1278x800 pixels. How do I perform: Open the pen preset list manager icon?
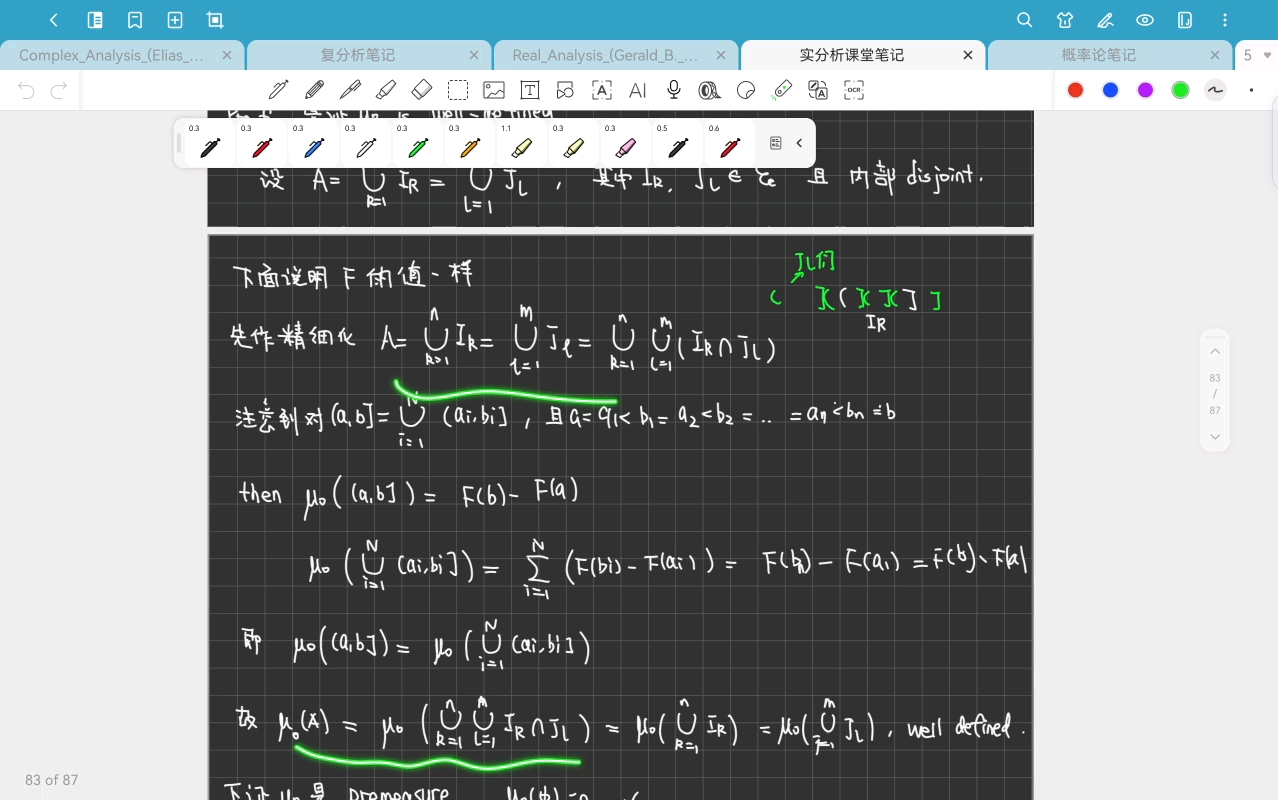[x=776, y=143]
